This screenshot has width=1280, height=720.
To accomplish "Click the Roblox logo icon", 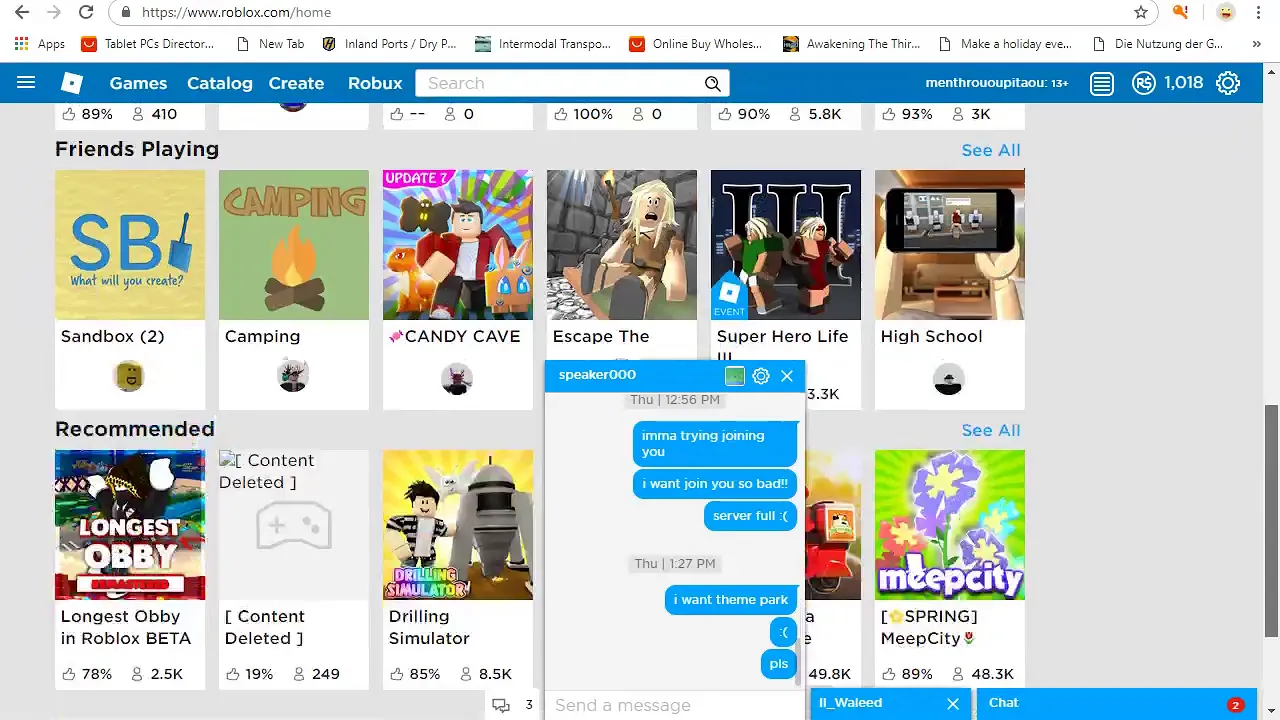I will pos(72,83).
